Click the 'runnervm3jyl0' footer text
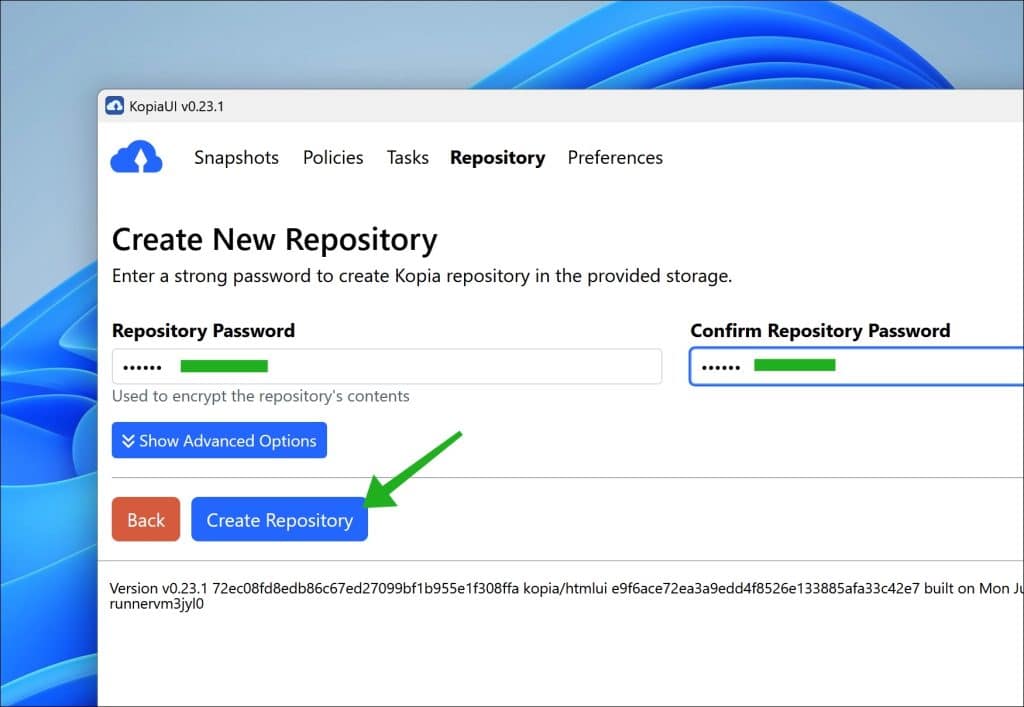 point(157,604)
